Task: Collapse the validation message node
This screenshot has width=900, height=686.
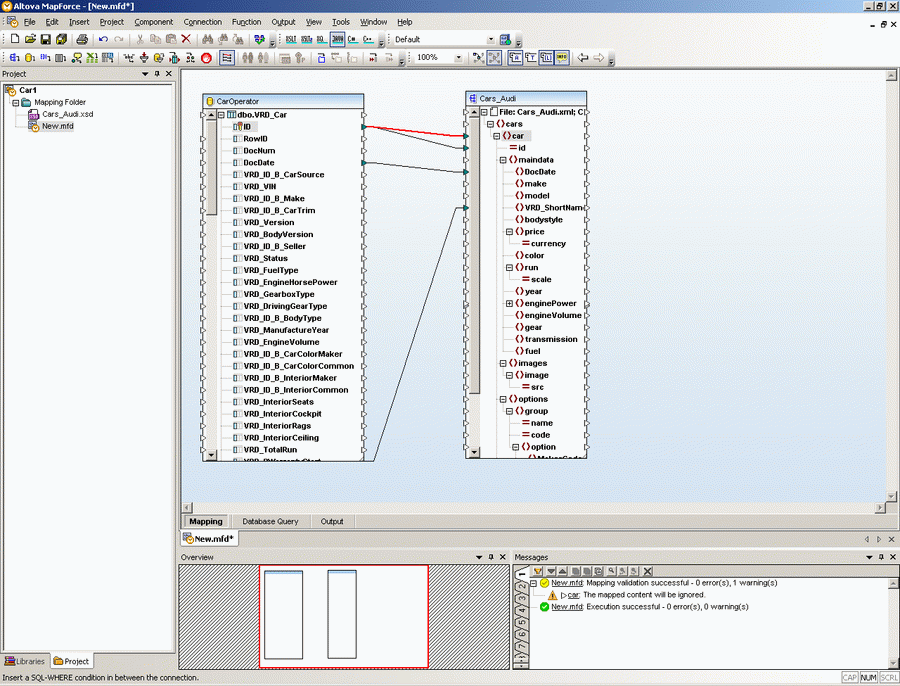Action: click(x=533, y=583)
